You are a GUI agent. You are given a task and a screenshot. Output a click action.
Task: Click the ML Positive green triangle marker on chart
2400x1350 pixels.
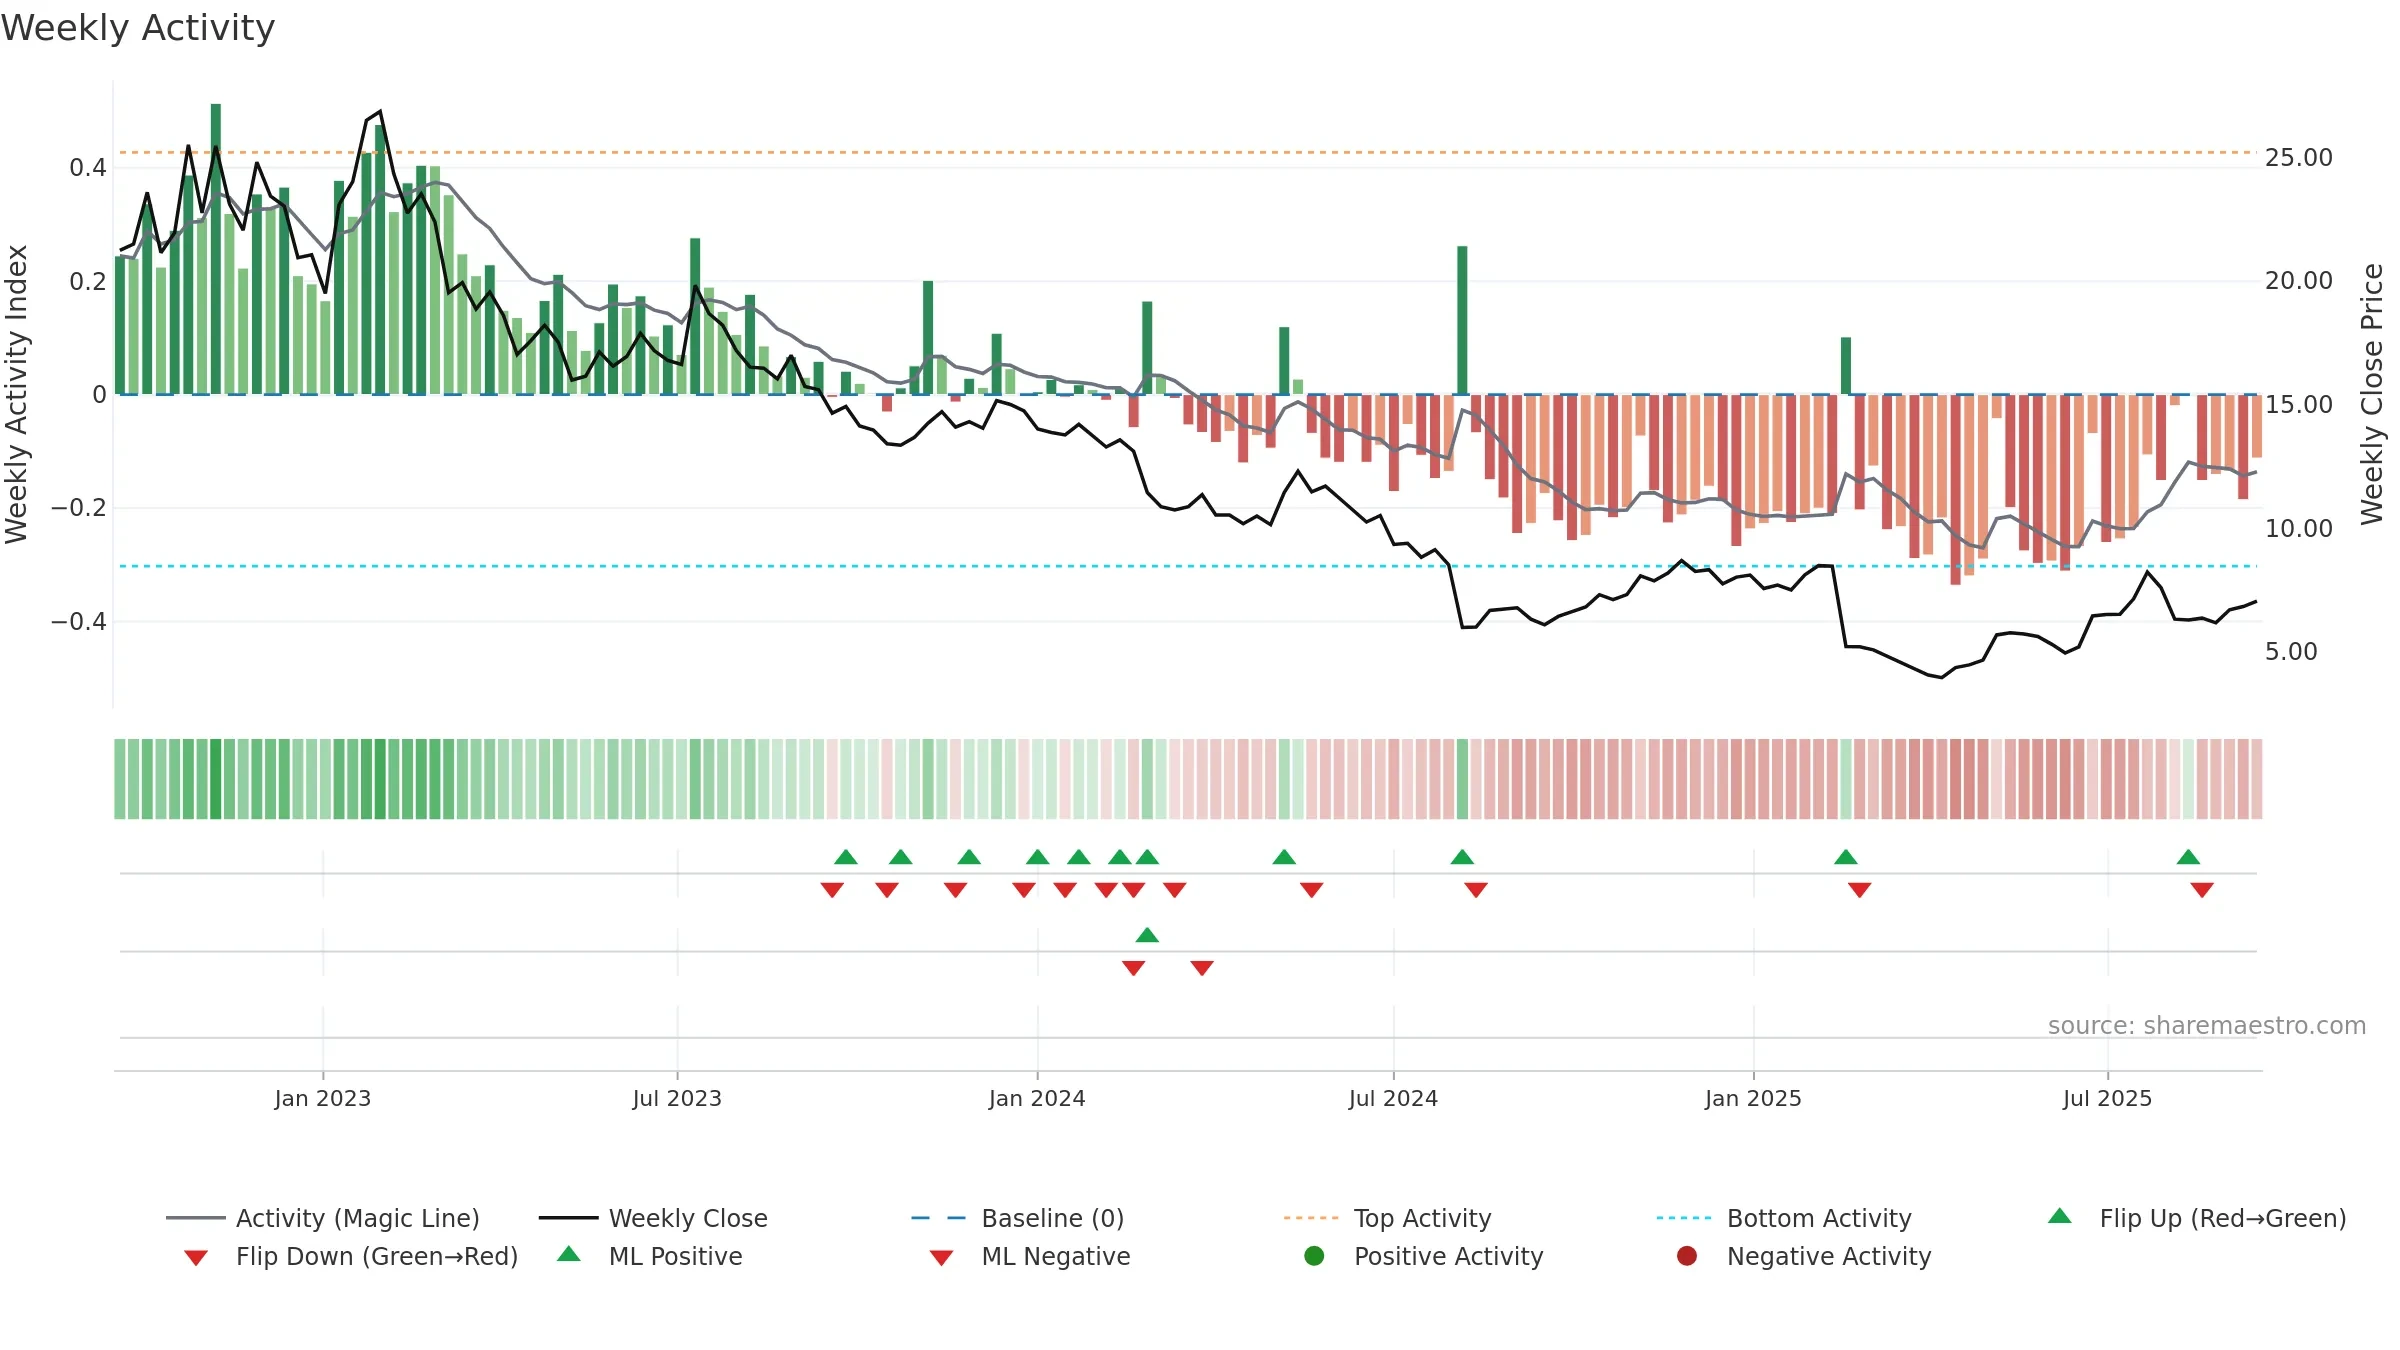(x=1147, y=935)
